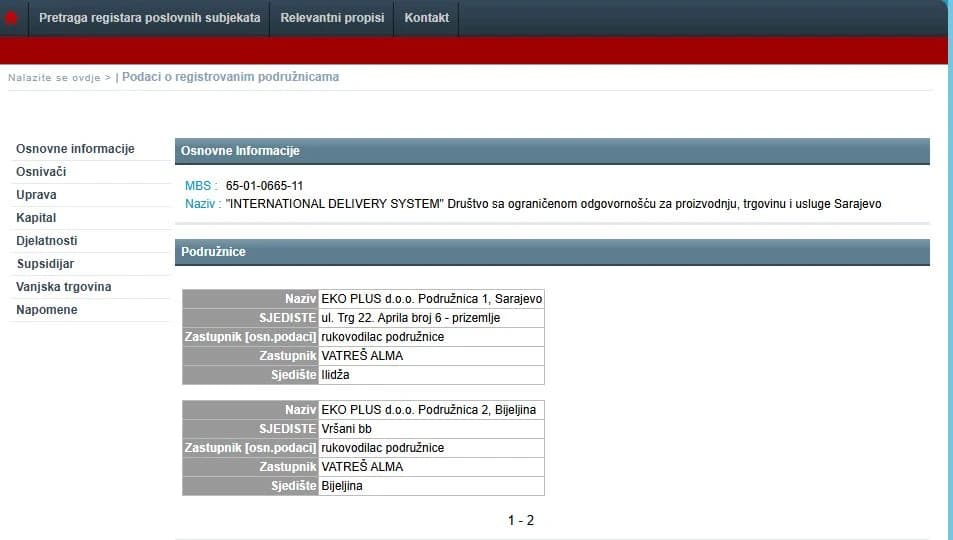Go to the Kontakt page
This screenshot has height=540, width=953.
point(427,18)
